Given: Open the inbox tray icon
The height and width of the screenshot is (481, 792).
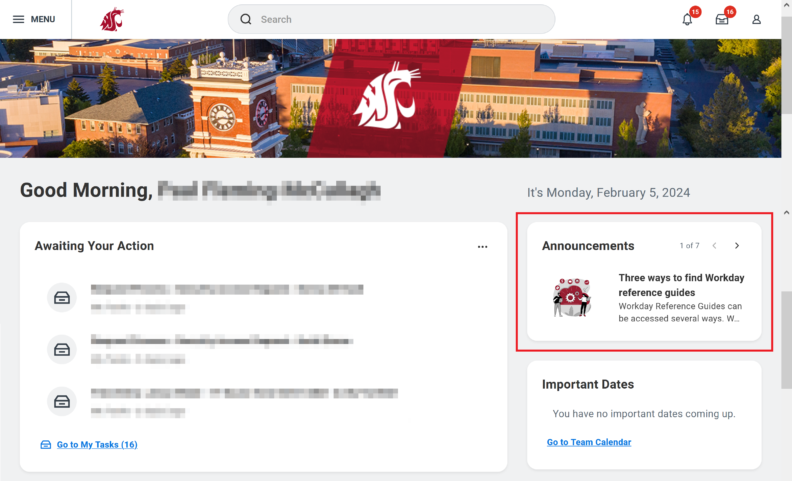Looking at the screenshot, I should click(x=722, y=19).
